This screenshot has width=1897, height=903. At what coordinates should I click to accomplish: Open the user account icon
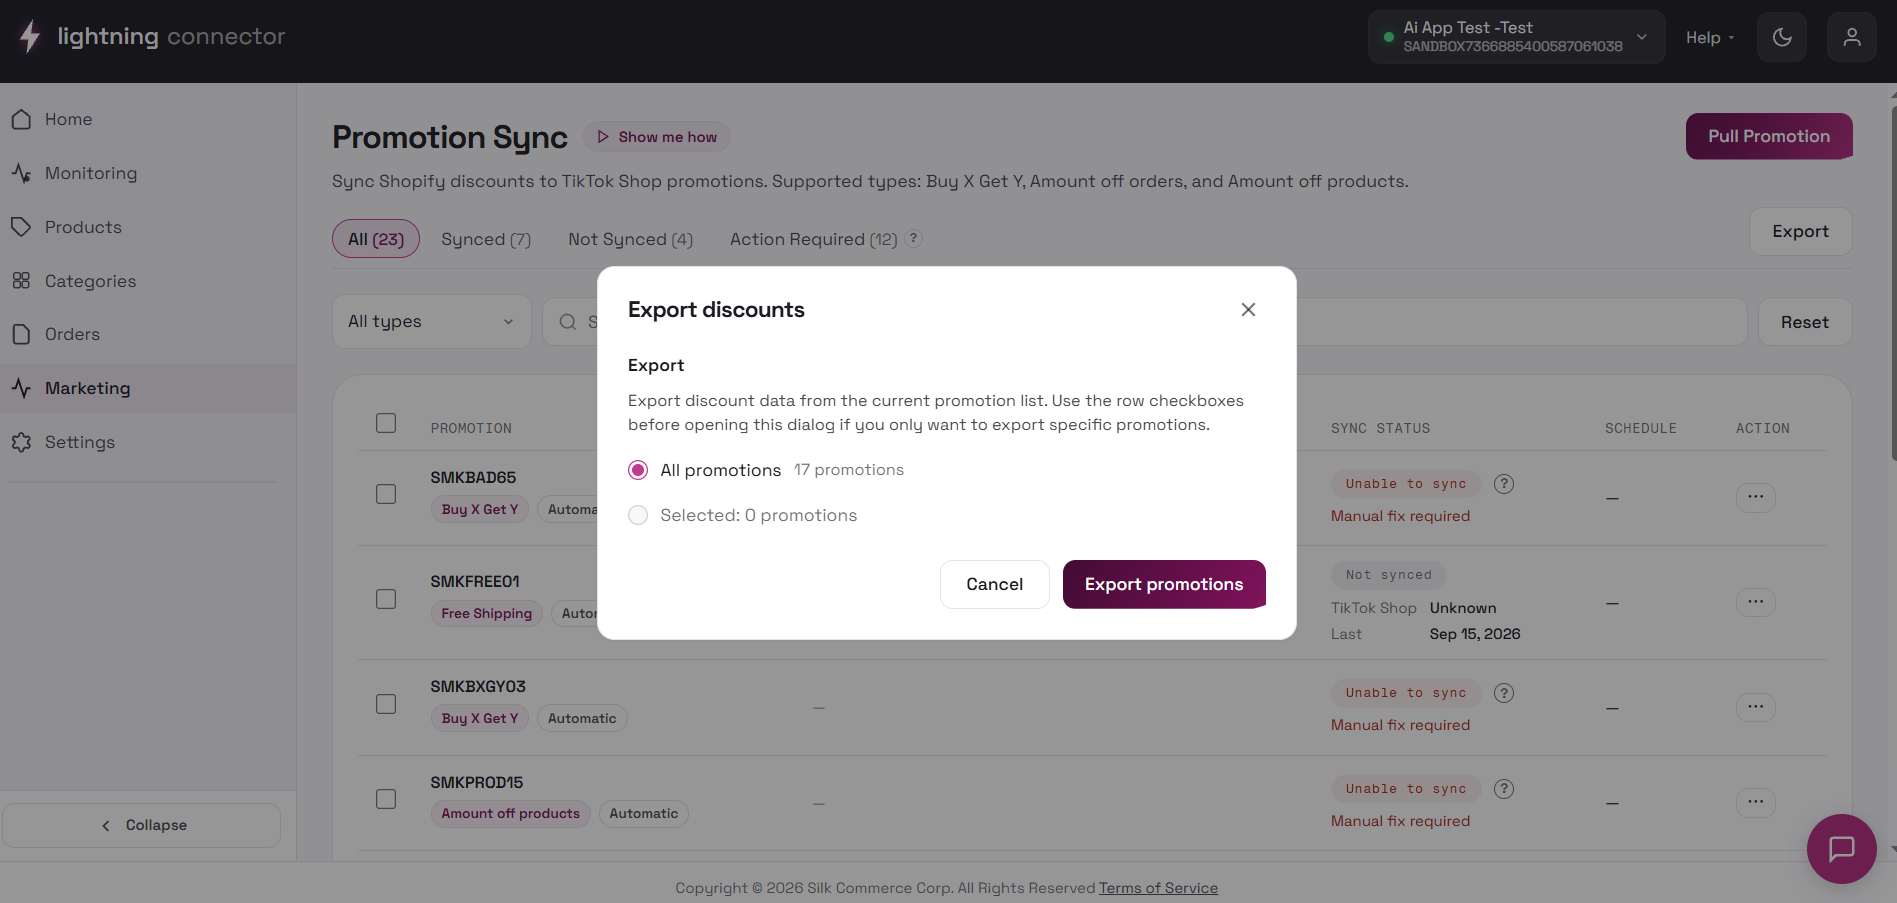(1852, 37)
